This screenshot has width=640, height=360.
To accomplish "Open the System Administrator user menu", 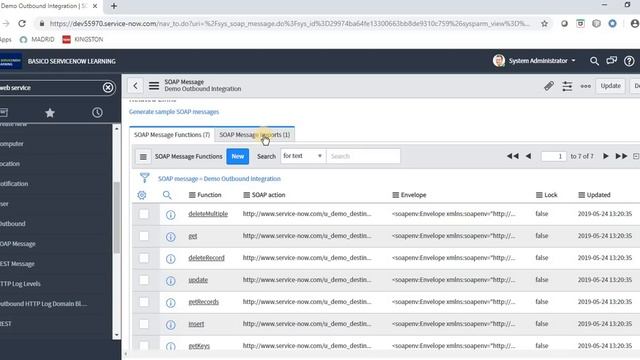I will coord(534,61).
